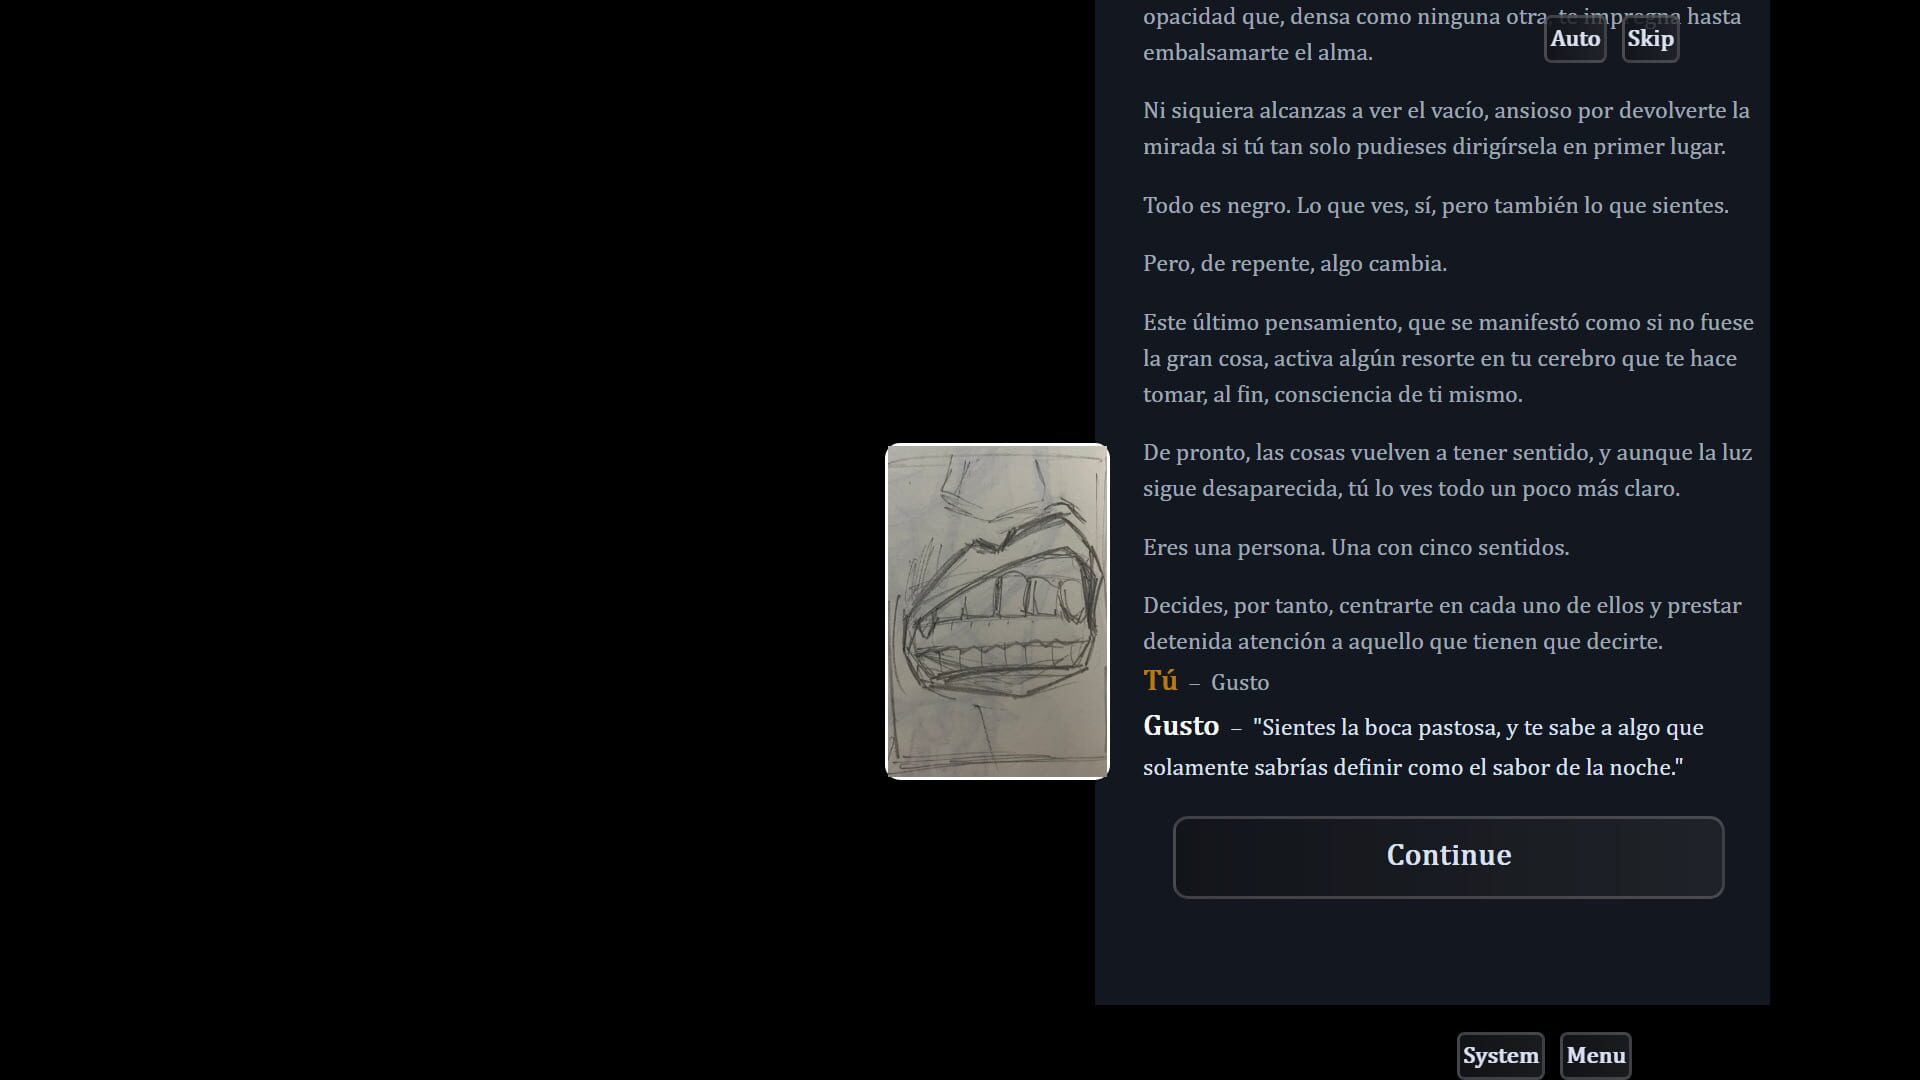
Task: Open the System menu
Action: click(1500, 1056)
